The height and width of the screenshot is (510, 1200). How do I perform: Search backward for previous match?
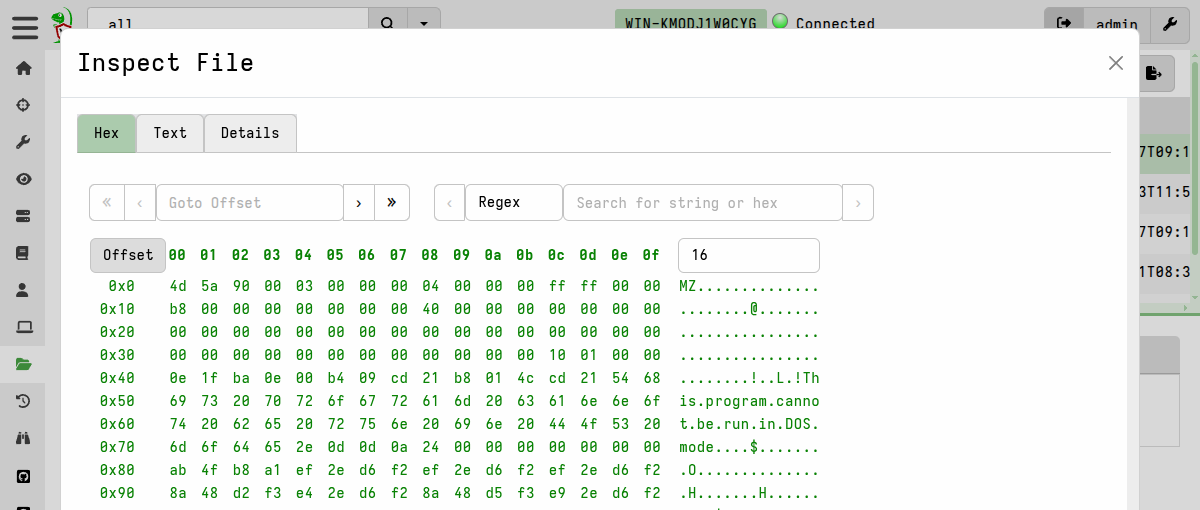(x=450, y=202)
